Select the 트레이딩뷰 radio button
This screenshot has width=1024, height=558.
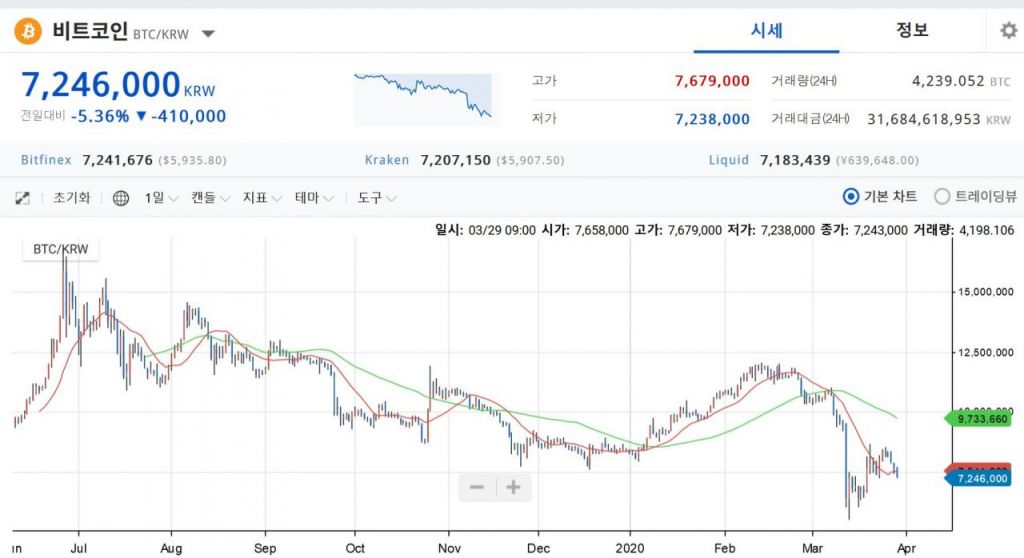942,197
